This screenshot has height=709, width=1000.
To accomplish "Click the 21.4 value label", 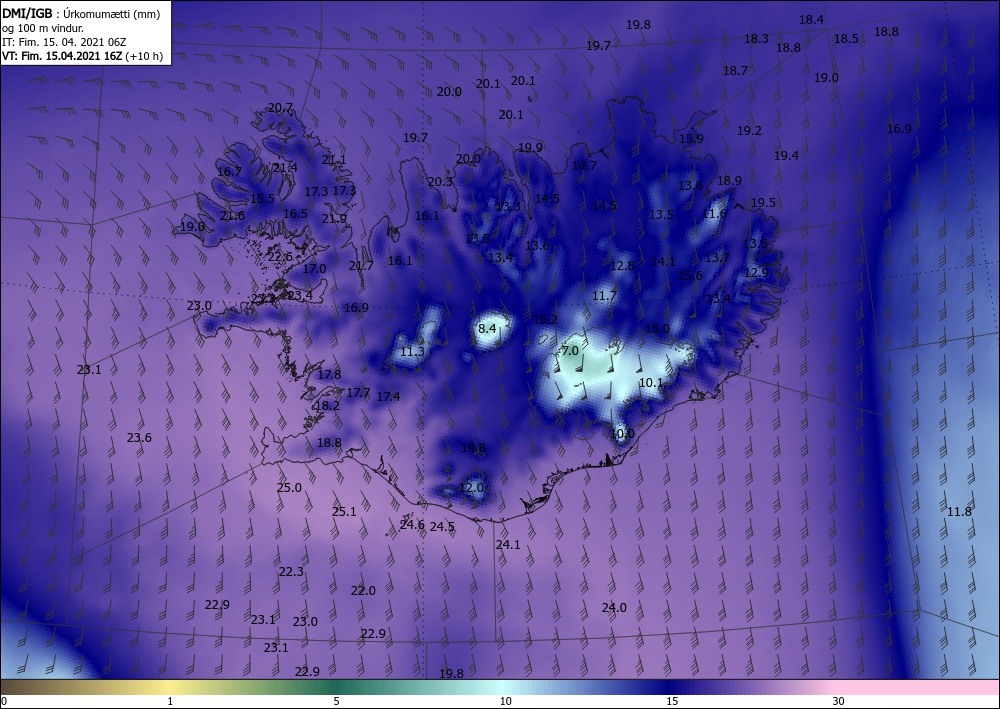I will (286, 167).
